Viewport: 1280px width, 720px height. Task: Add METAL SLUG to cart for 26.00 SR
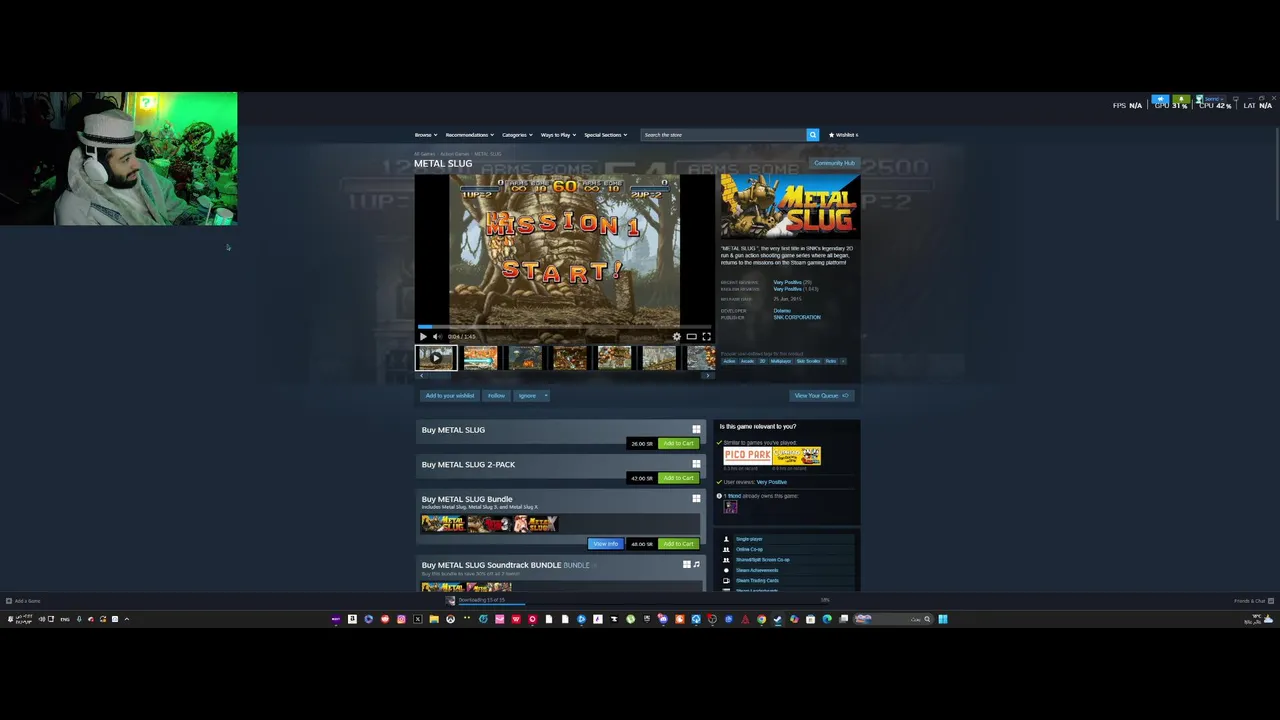point(678,443)
